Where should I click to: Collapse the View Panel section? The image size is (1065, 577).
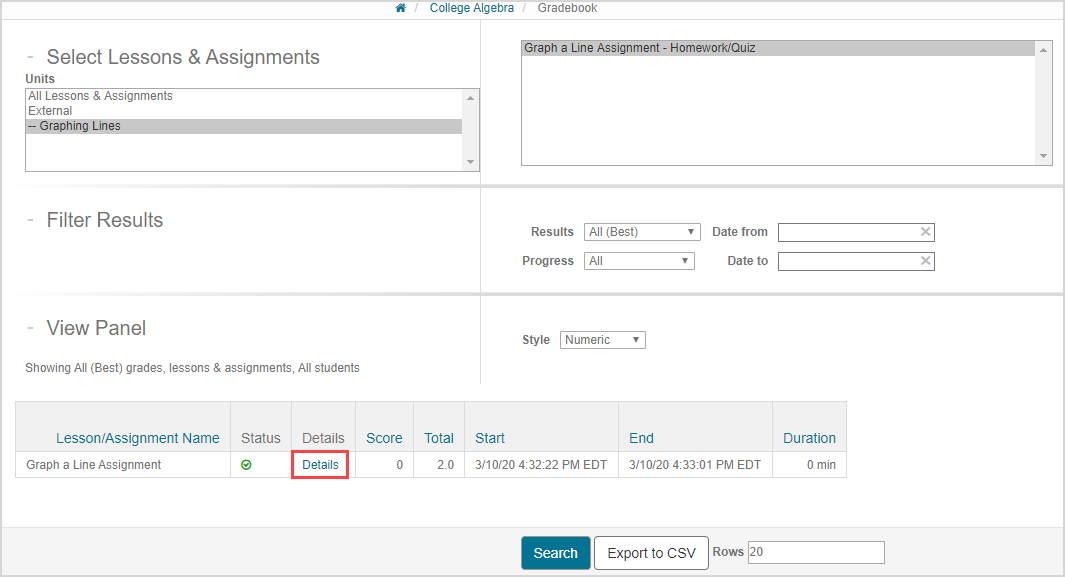30,328
